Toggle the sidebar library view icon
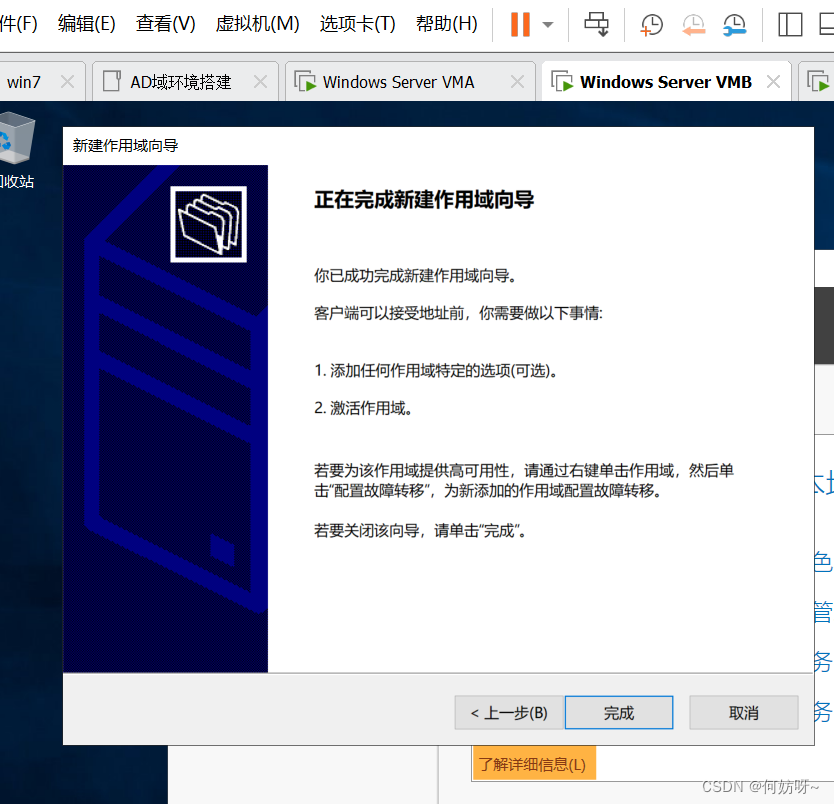The height and width of the screenshot is (804, 834). [790, 24]
